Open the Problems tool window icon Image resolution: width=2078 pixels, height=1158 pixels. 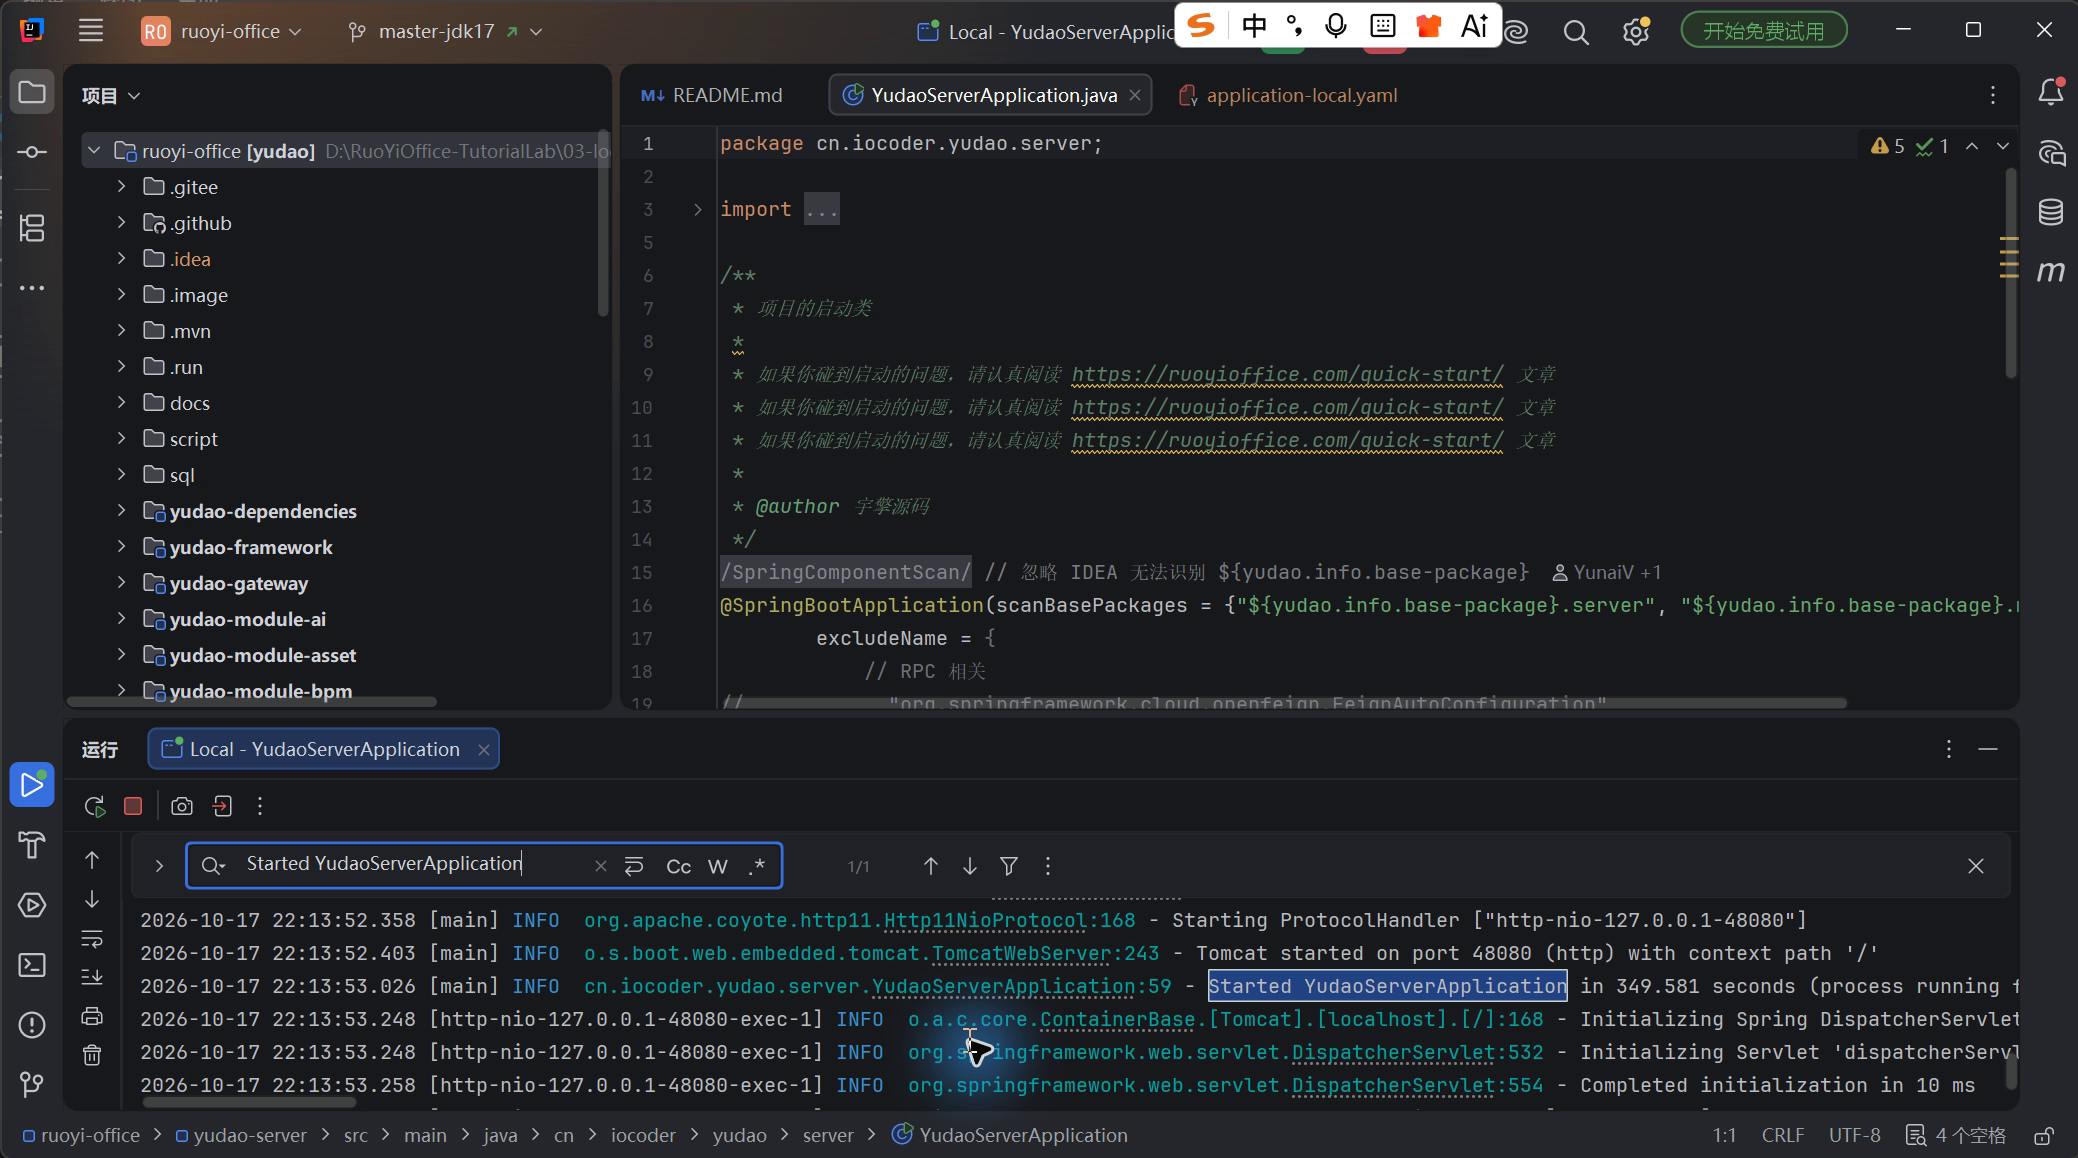(x=32, y=1025)
